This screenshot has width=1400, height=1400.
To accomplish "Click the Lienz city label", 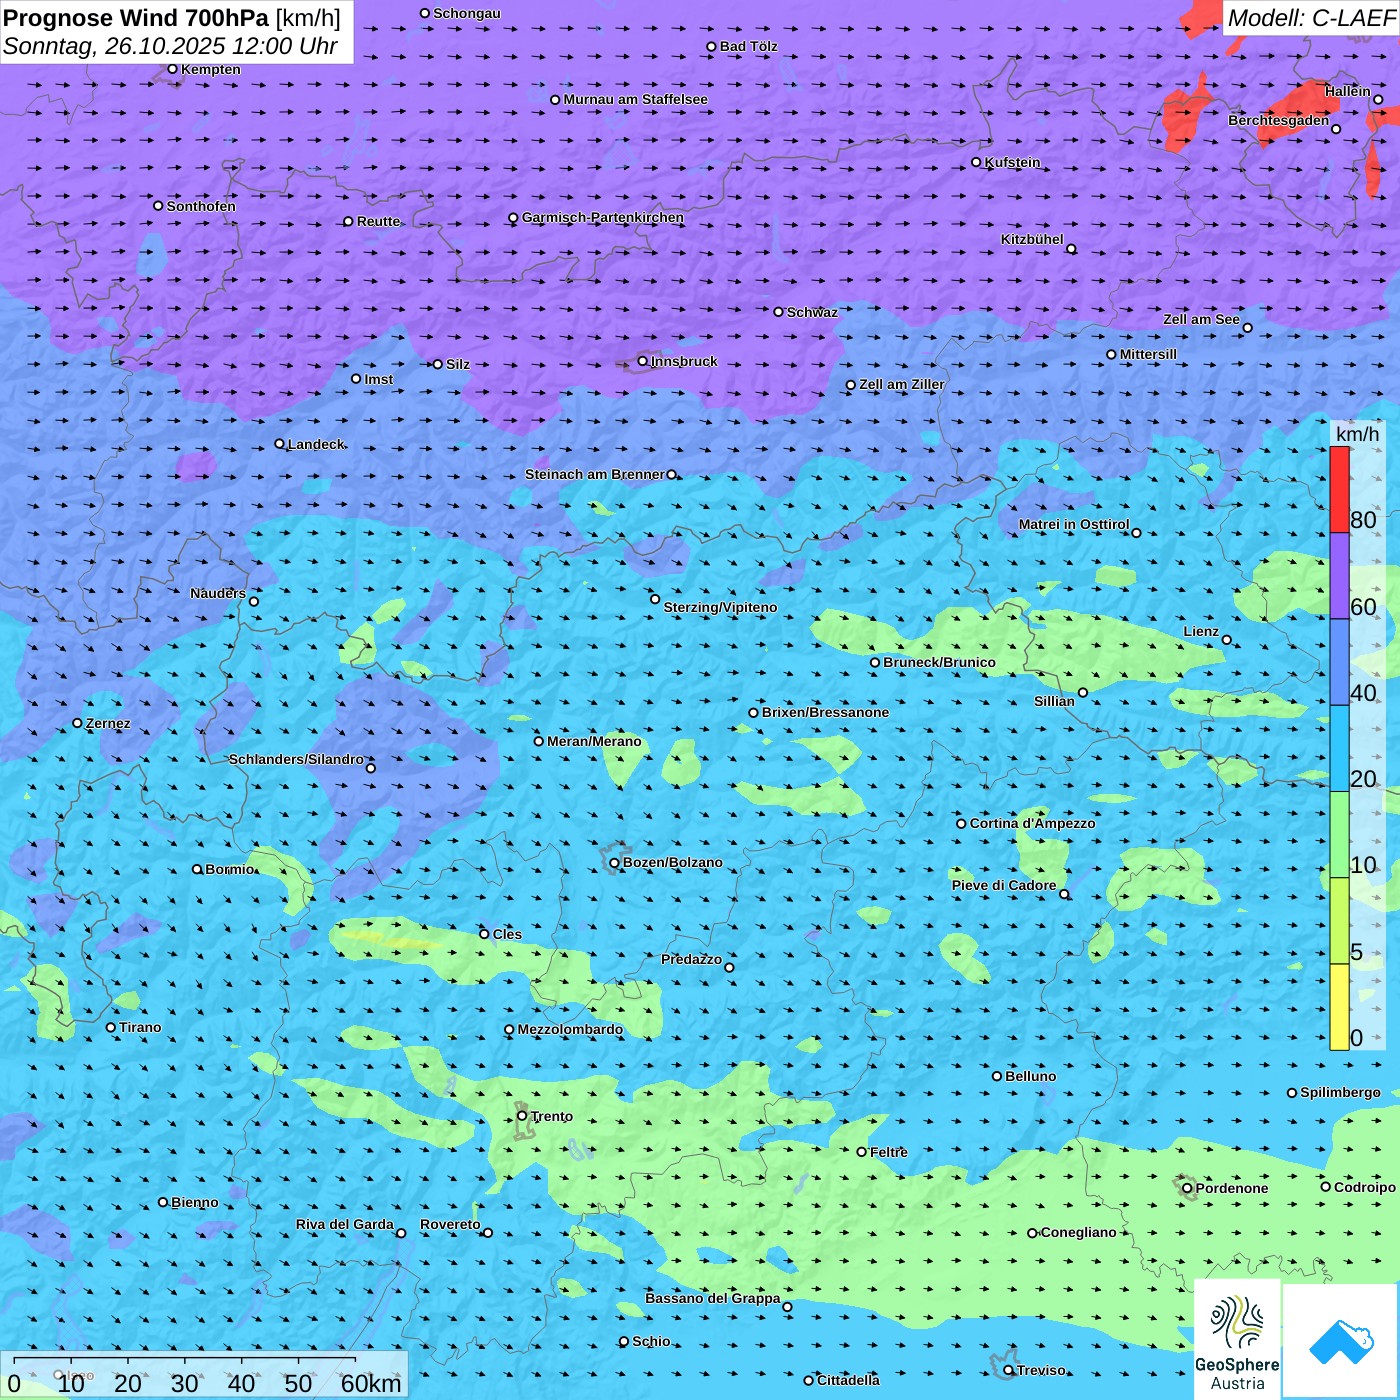I will (x=1201, y=631).
